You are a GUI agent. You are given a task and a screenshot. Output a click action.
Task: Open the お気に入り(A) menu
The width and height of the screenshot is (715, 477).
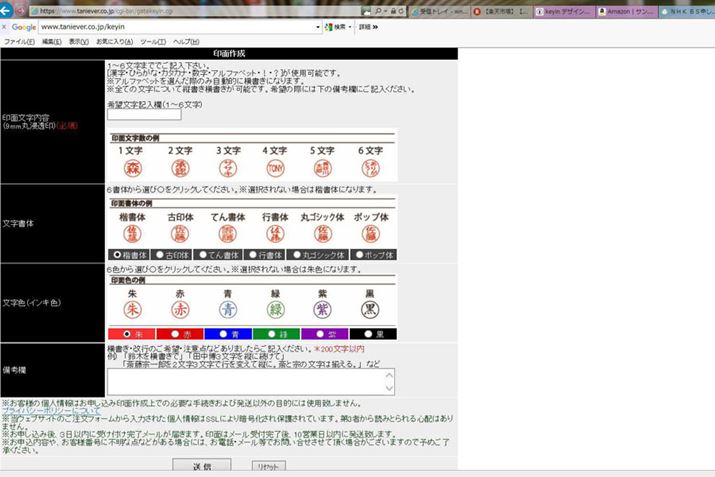coord(117,42)
